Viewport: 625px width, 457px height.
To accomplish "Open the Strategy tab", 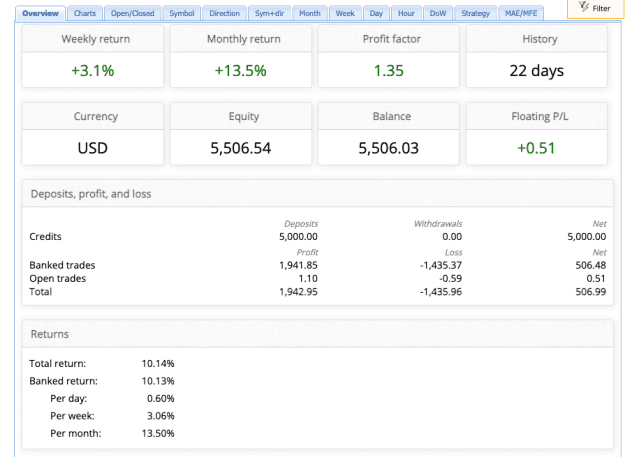I will (x=476, y=14).
